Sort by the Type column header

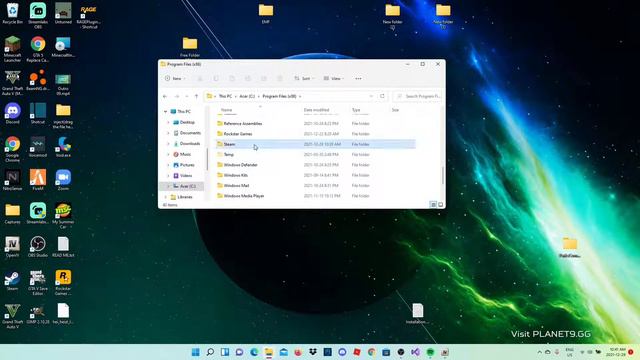pos(356,110)
